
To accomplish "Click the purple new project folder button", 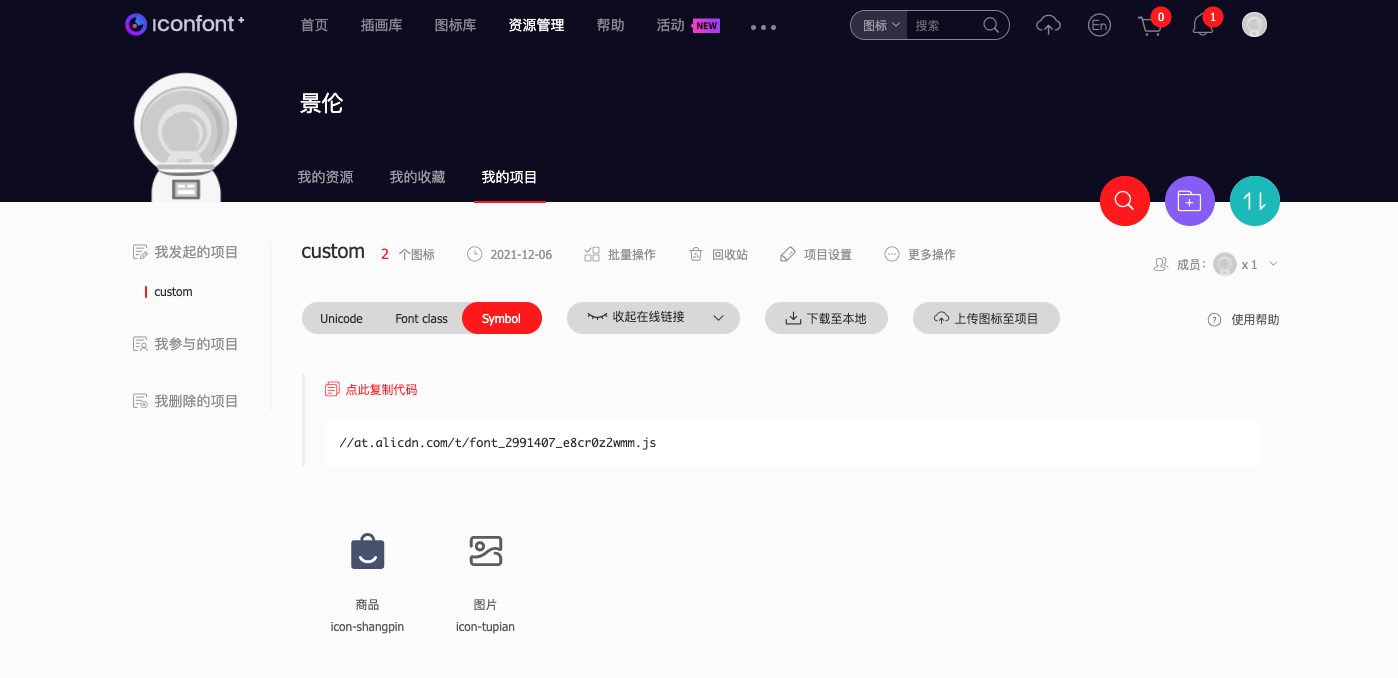I will 1189,201.
